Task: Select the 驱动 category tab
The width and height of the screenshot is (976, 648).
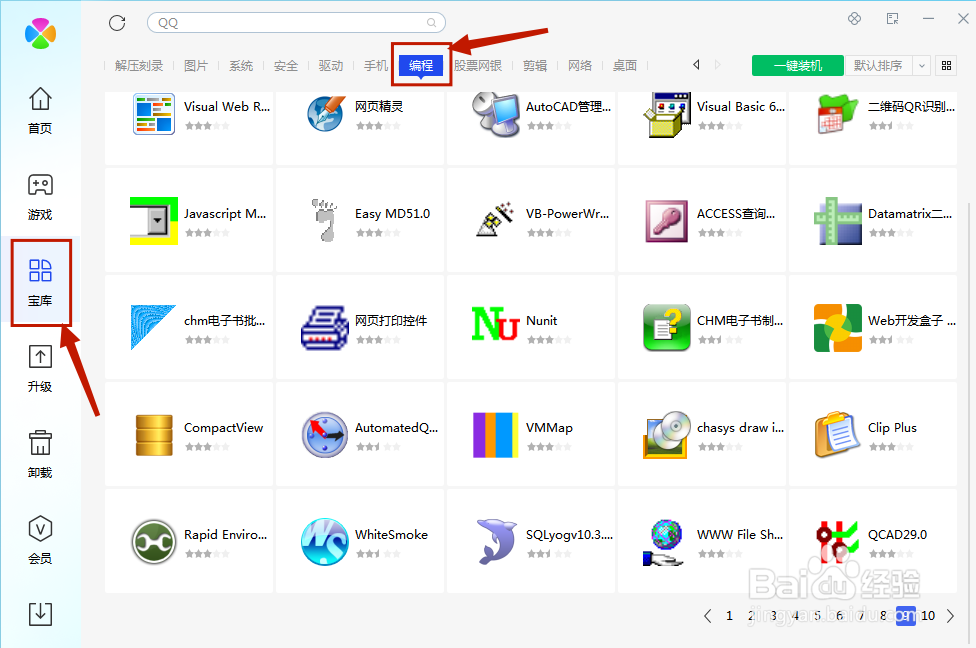Action: coord(331,65)
